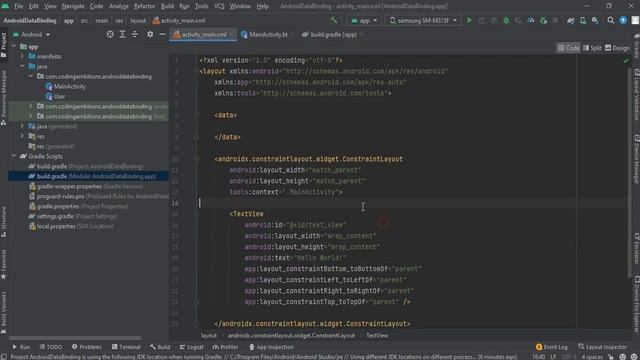Switch editor to Design view
Image resolution: width=640 pixels, height=360 pixels.
coord(617,48)
